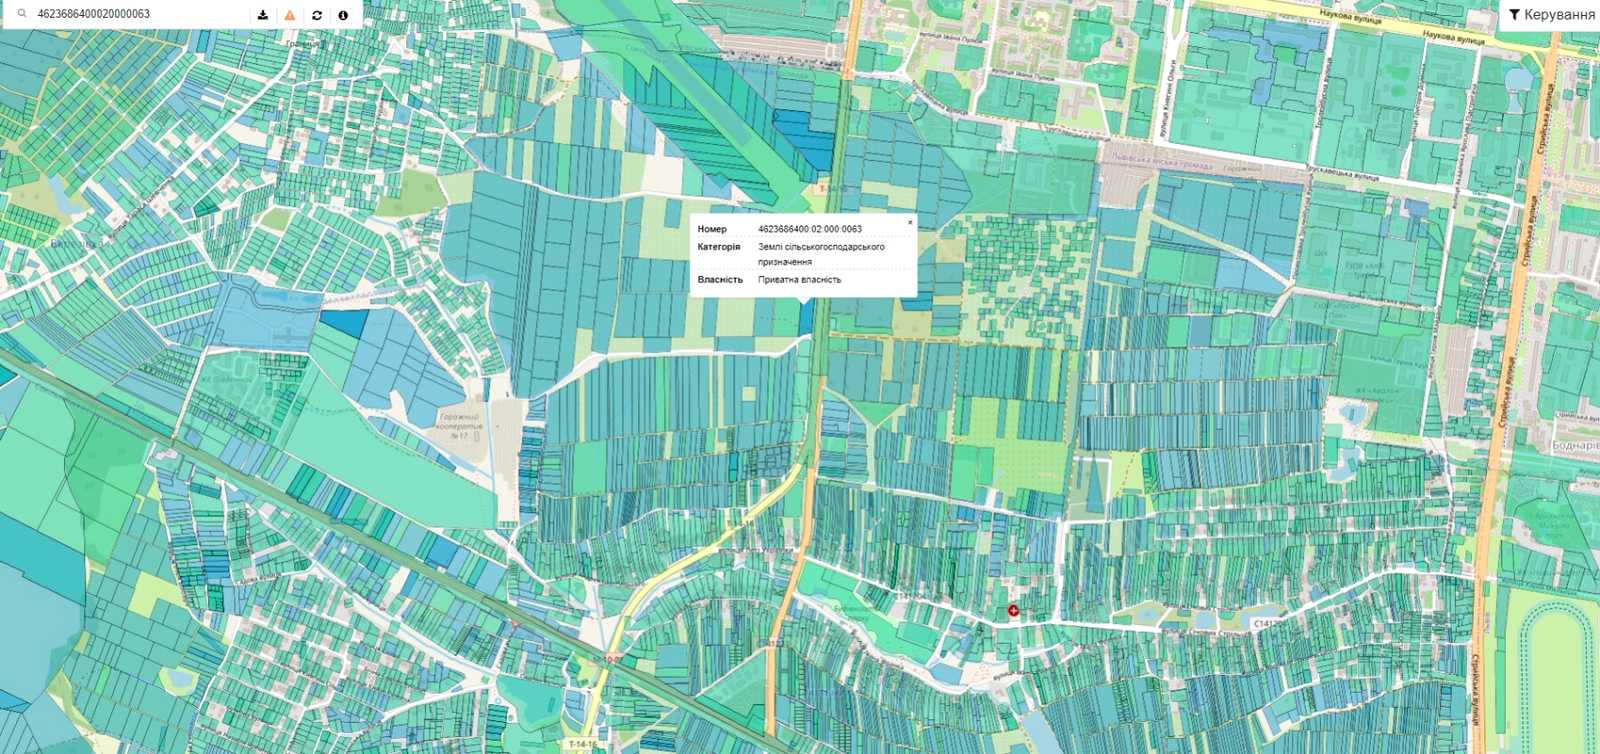Select parcel number 4623686400:02:000:0063 in popup
1600x754 pixels.
(x=810, y=229)
